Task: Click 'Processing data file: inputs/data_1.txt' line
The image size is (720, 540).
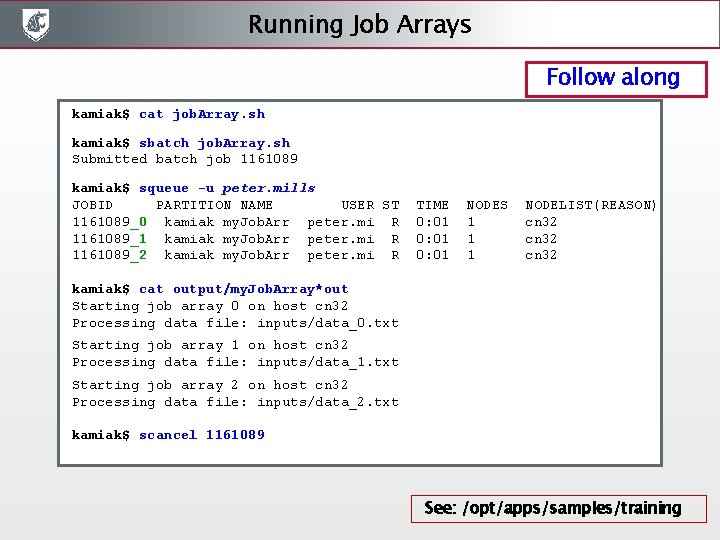Action: point(236,362)
